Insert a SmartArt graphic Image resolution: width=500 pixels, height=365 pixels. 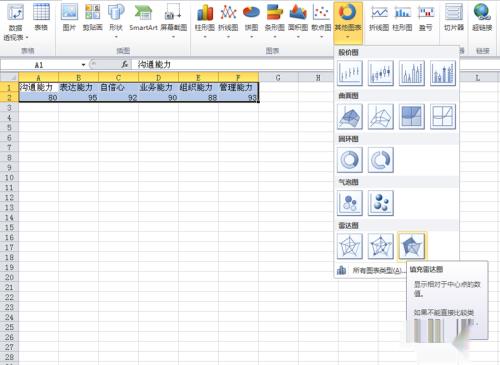click(x=143, y=18)
